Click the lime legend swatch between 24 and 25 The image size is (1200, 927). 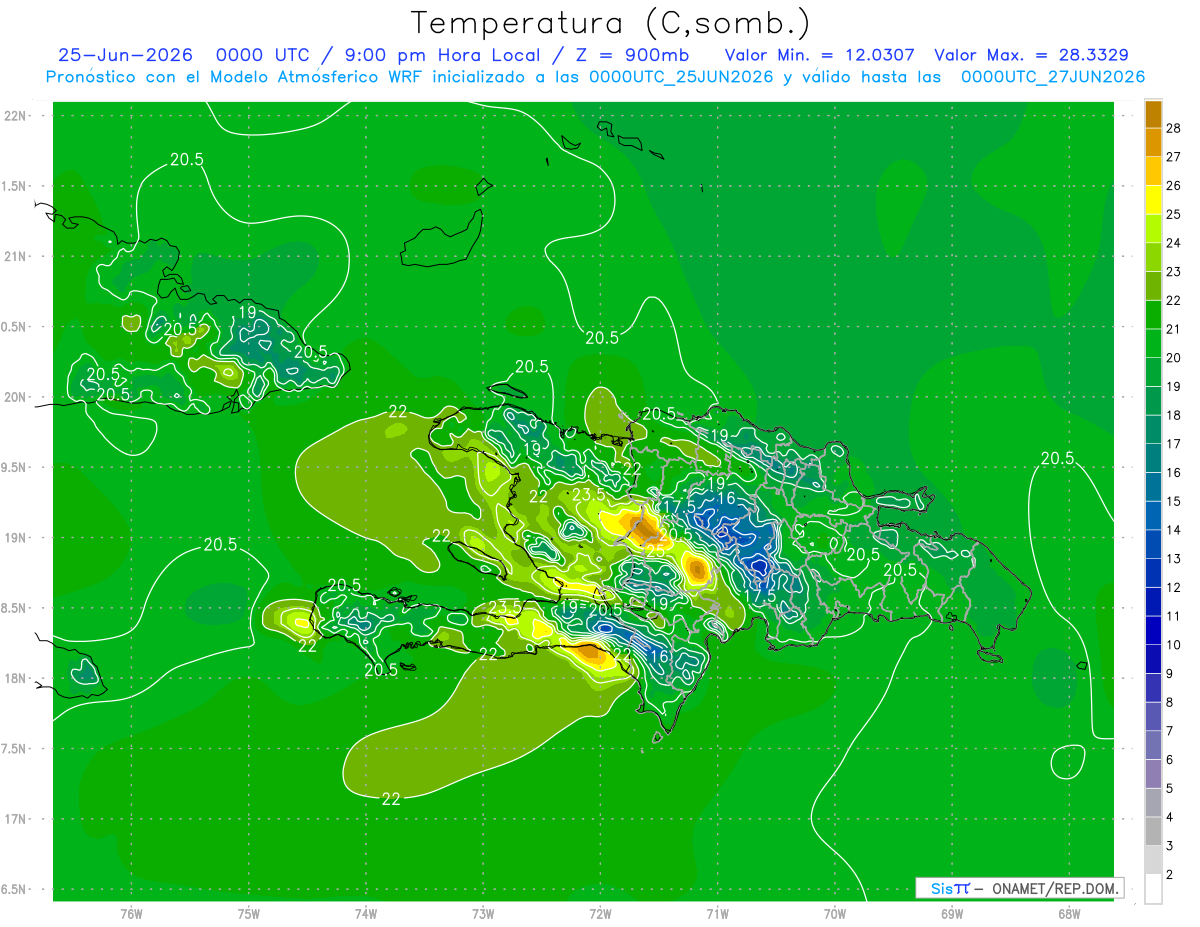pos(1153,228)
